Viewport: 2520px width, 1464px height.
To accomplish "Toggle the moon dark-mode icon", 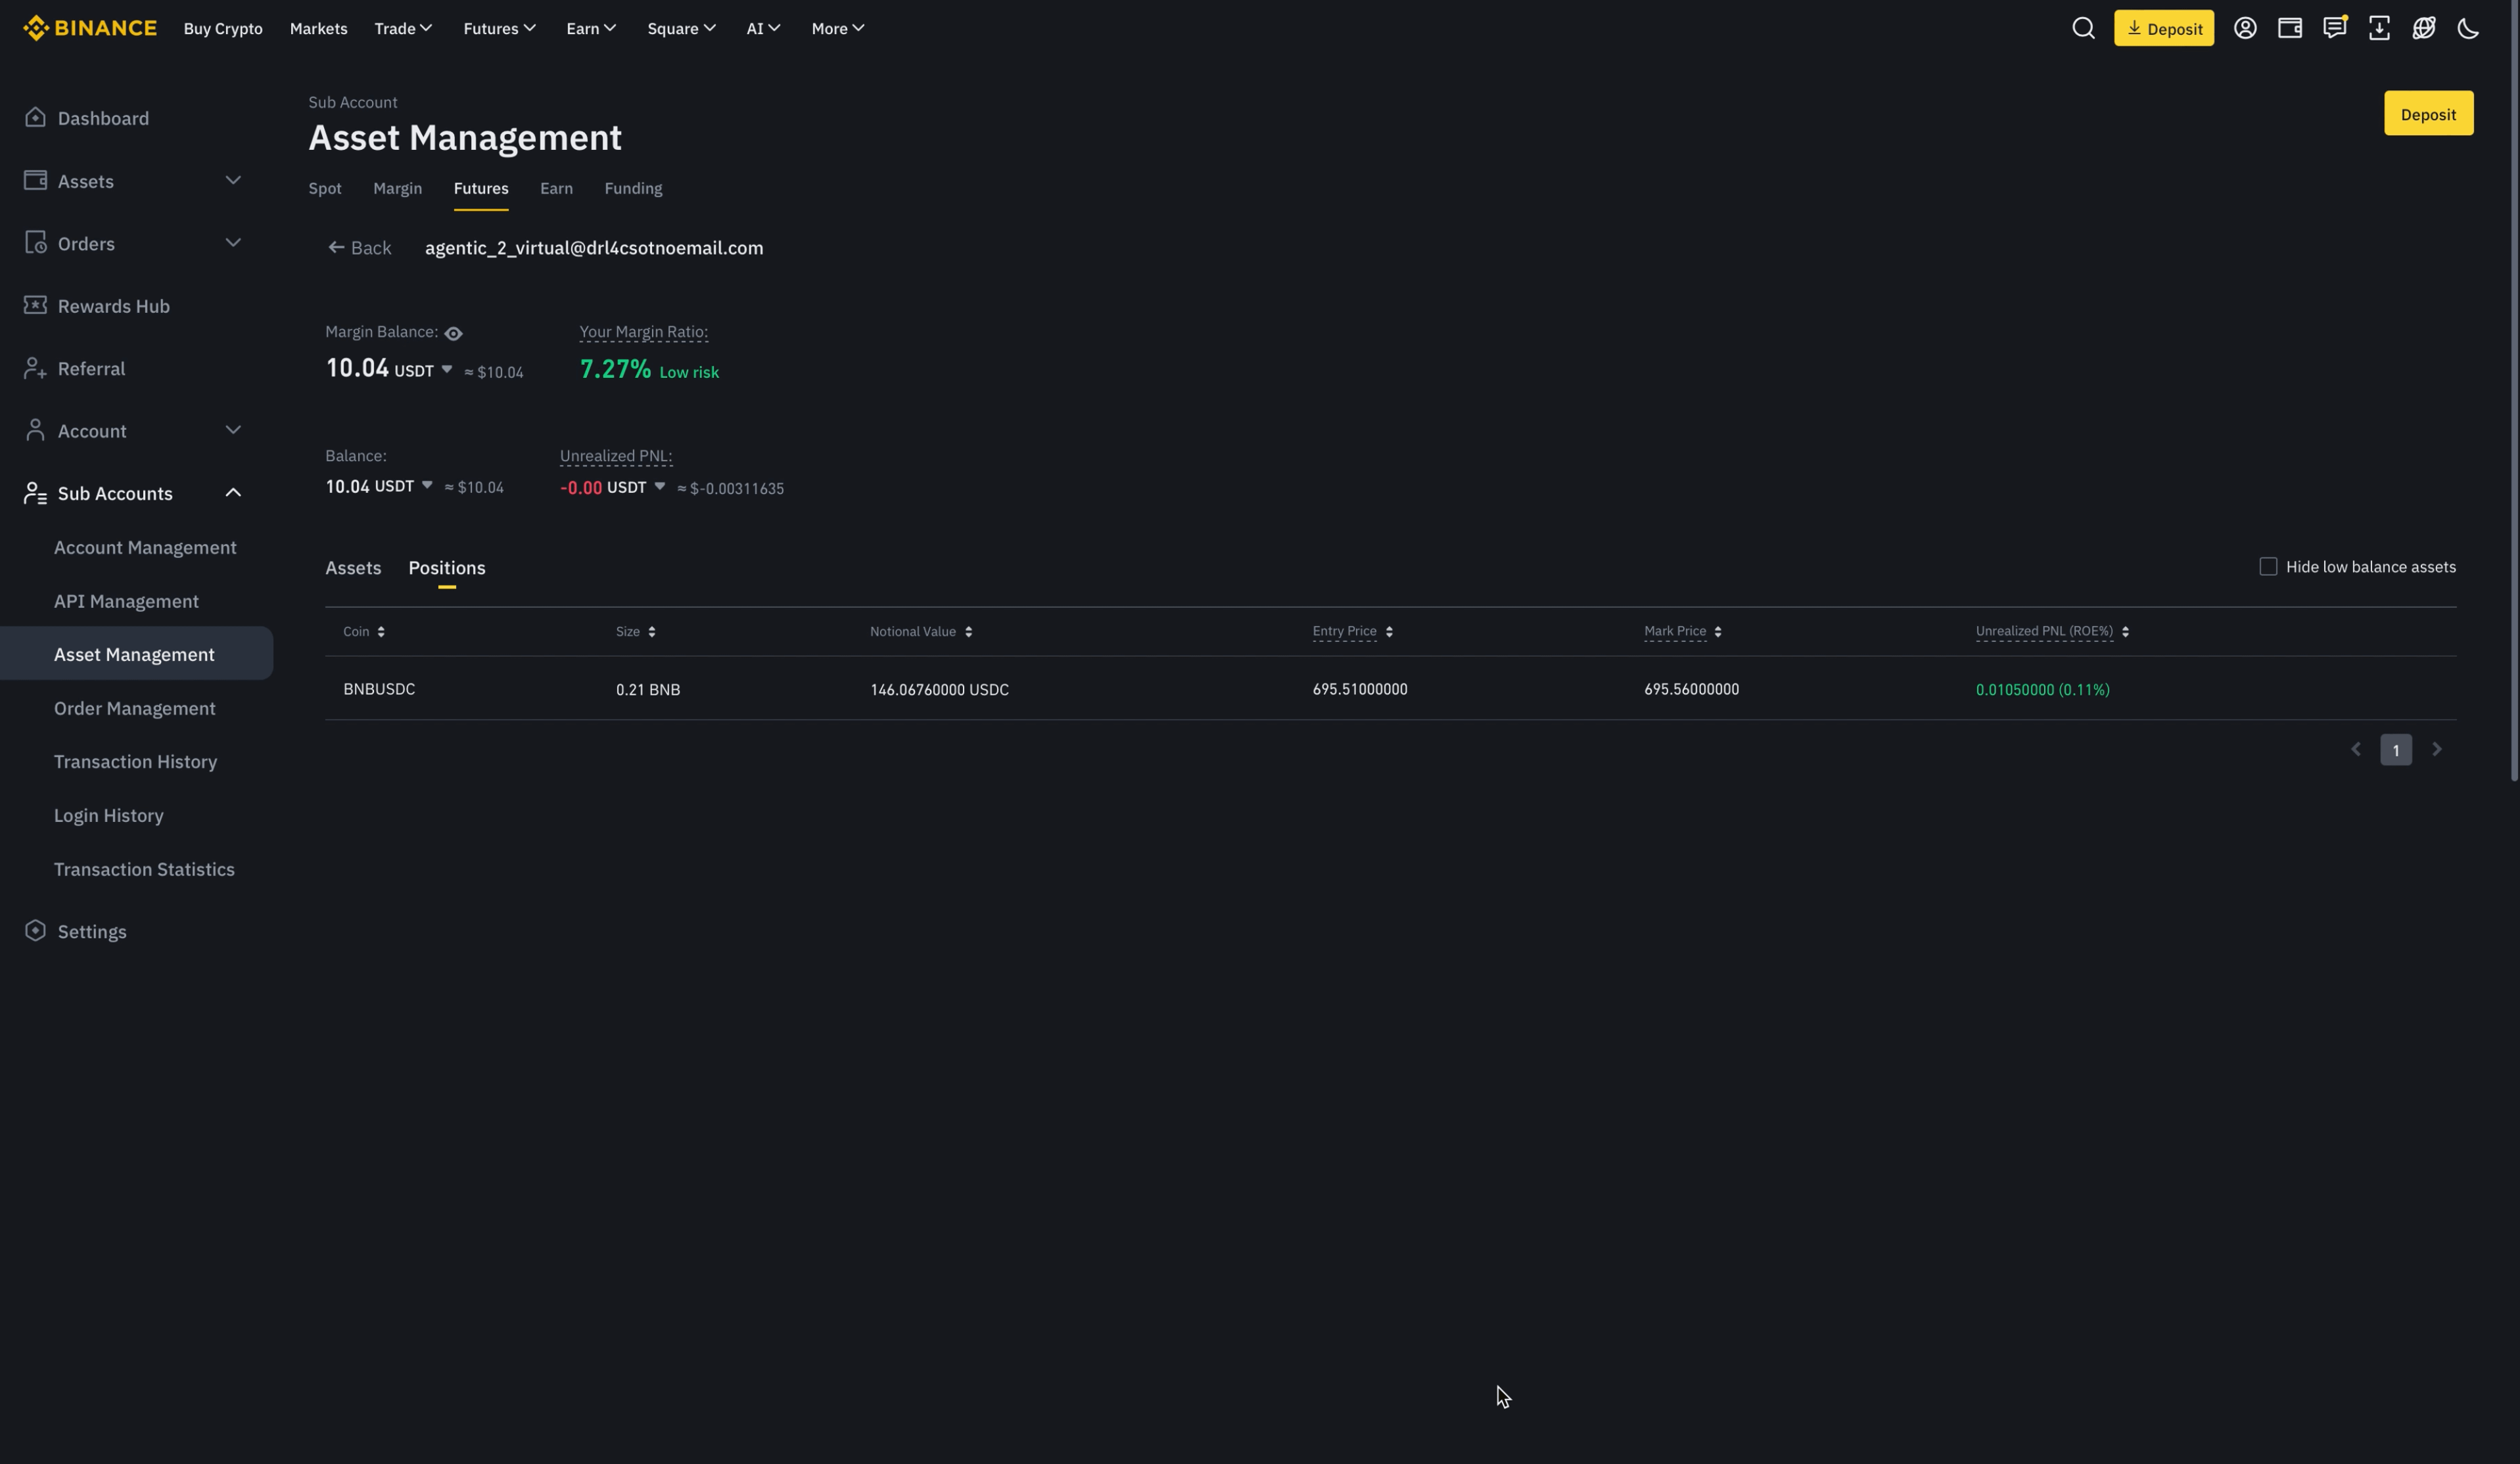I will pyautogui.click(x=2468, y=28).
